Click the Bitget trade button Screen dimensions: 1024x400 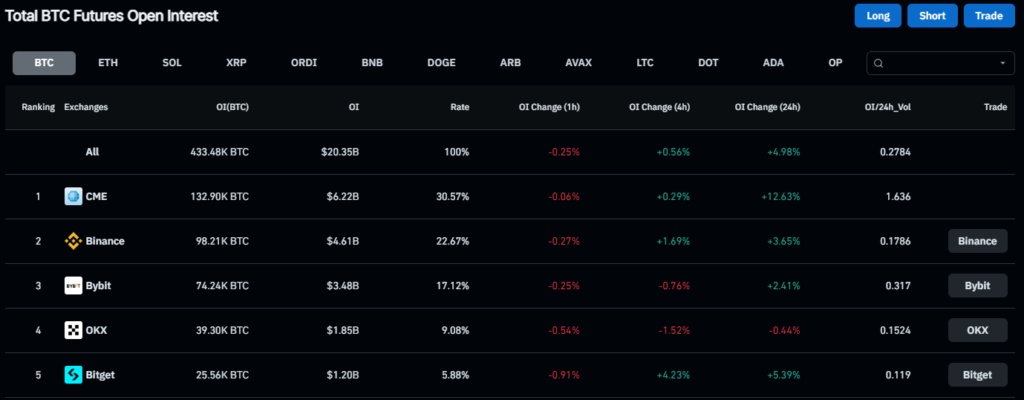(x=977, y=375)
